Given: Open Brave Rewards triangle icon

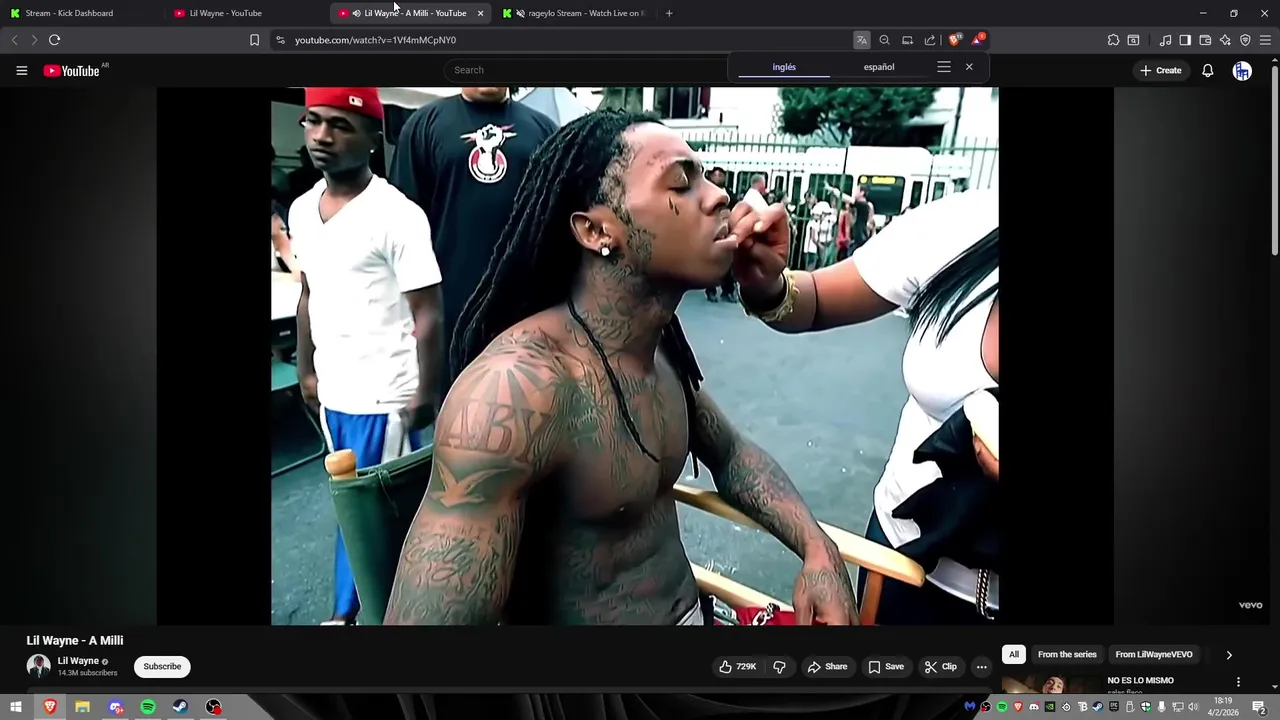Looking at the screenshot, I should (977, 40).
